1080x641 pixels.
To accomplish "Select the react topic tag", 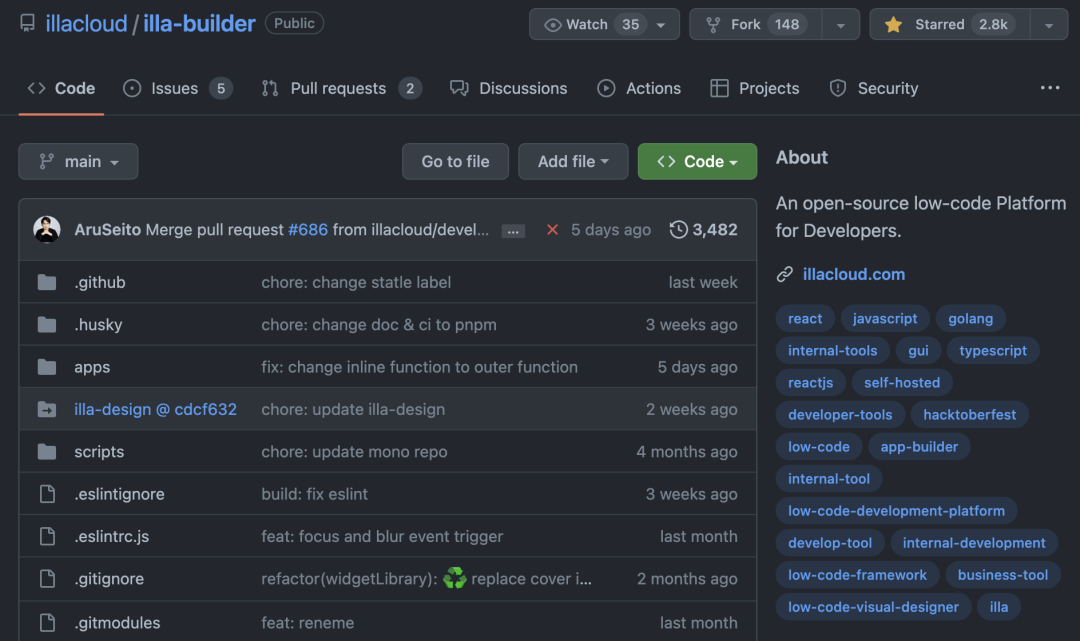I will (x=805, y=318).
